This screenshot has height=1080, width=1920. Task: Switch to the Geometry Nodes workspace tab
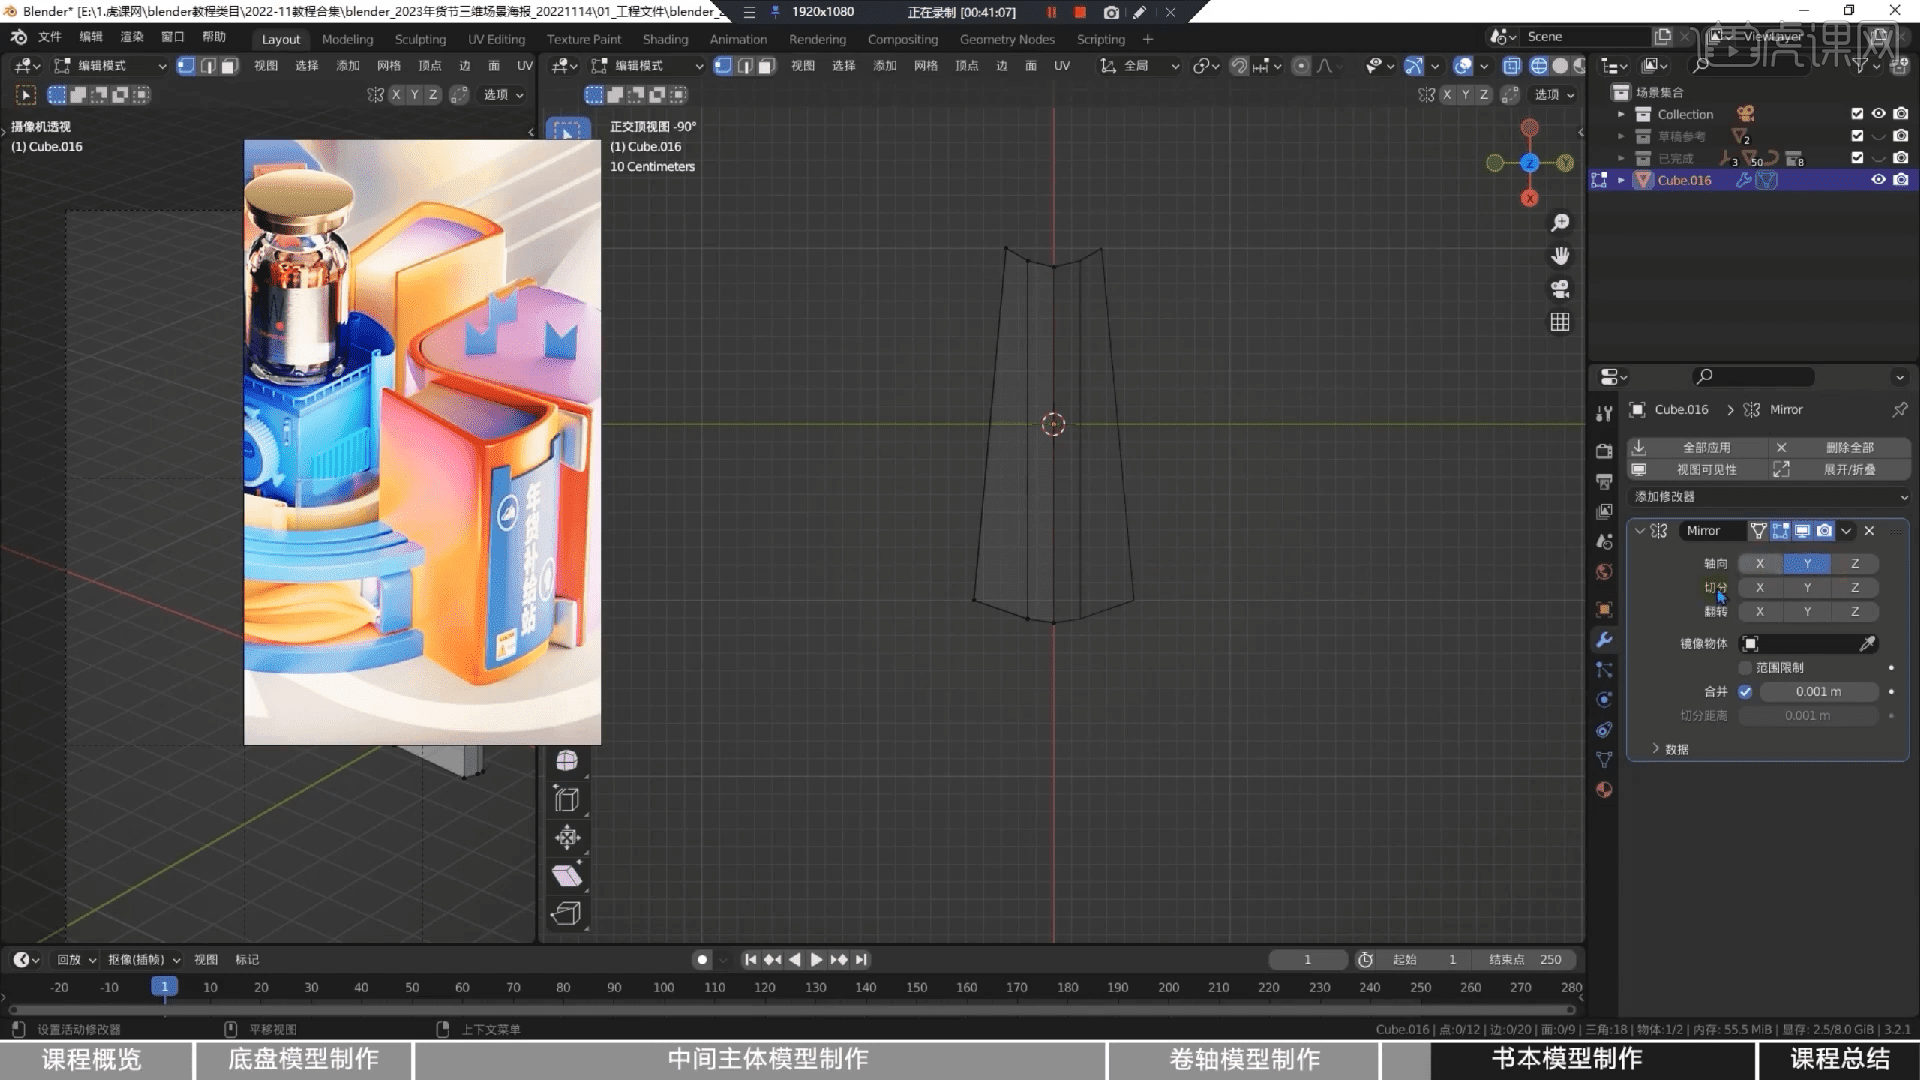pos(1007,39)
